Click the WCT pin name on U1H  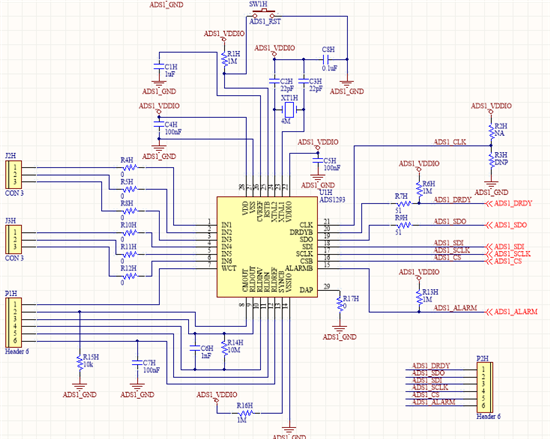tap(229, 268)
